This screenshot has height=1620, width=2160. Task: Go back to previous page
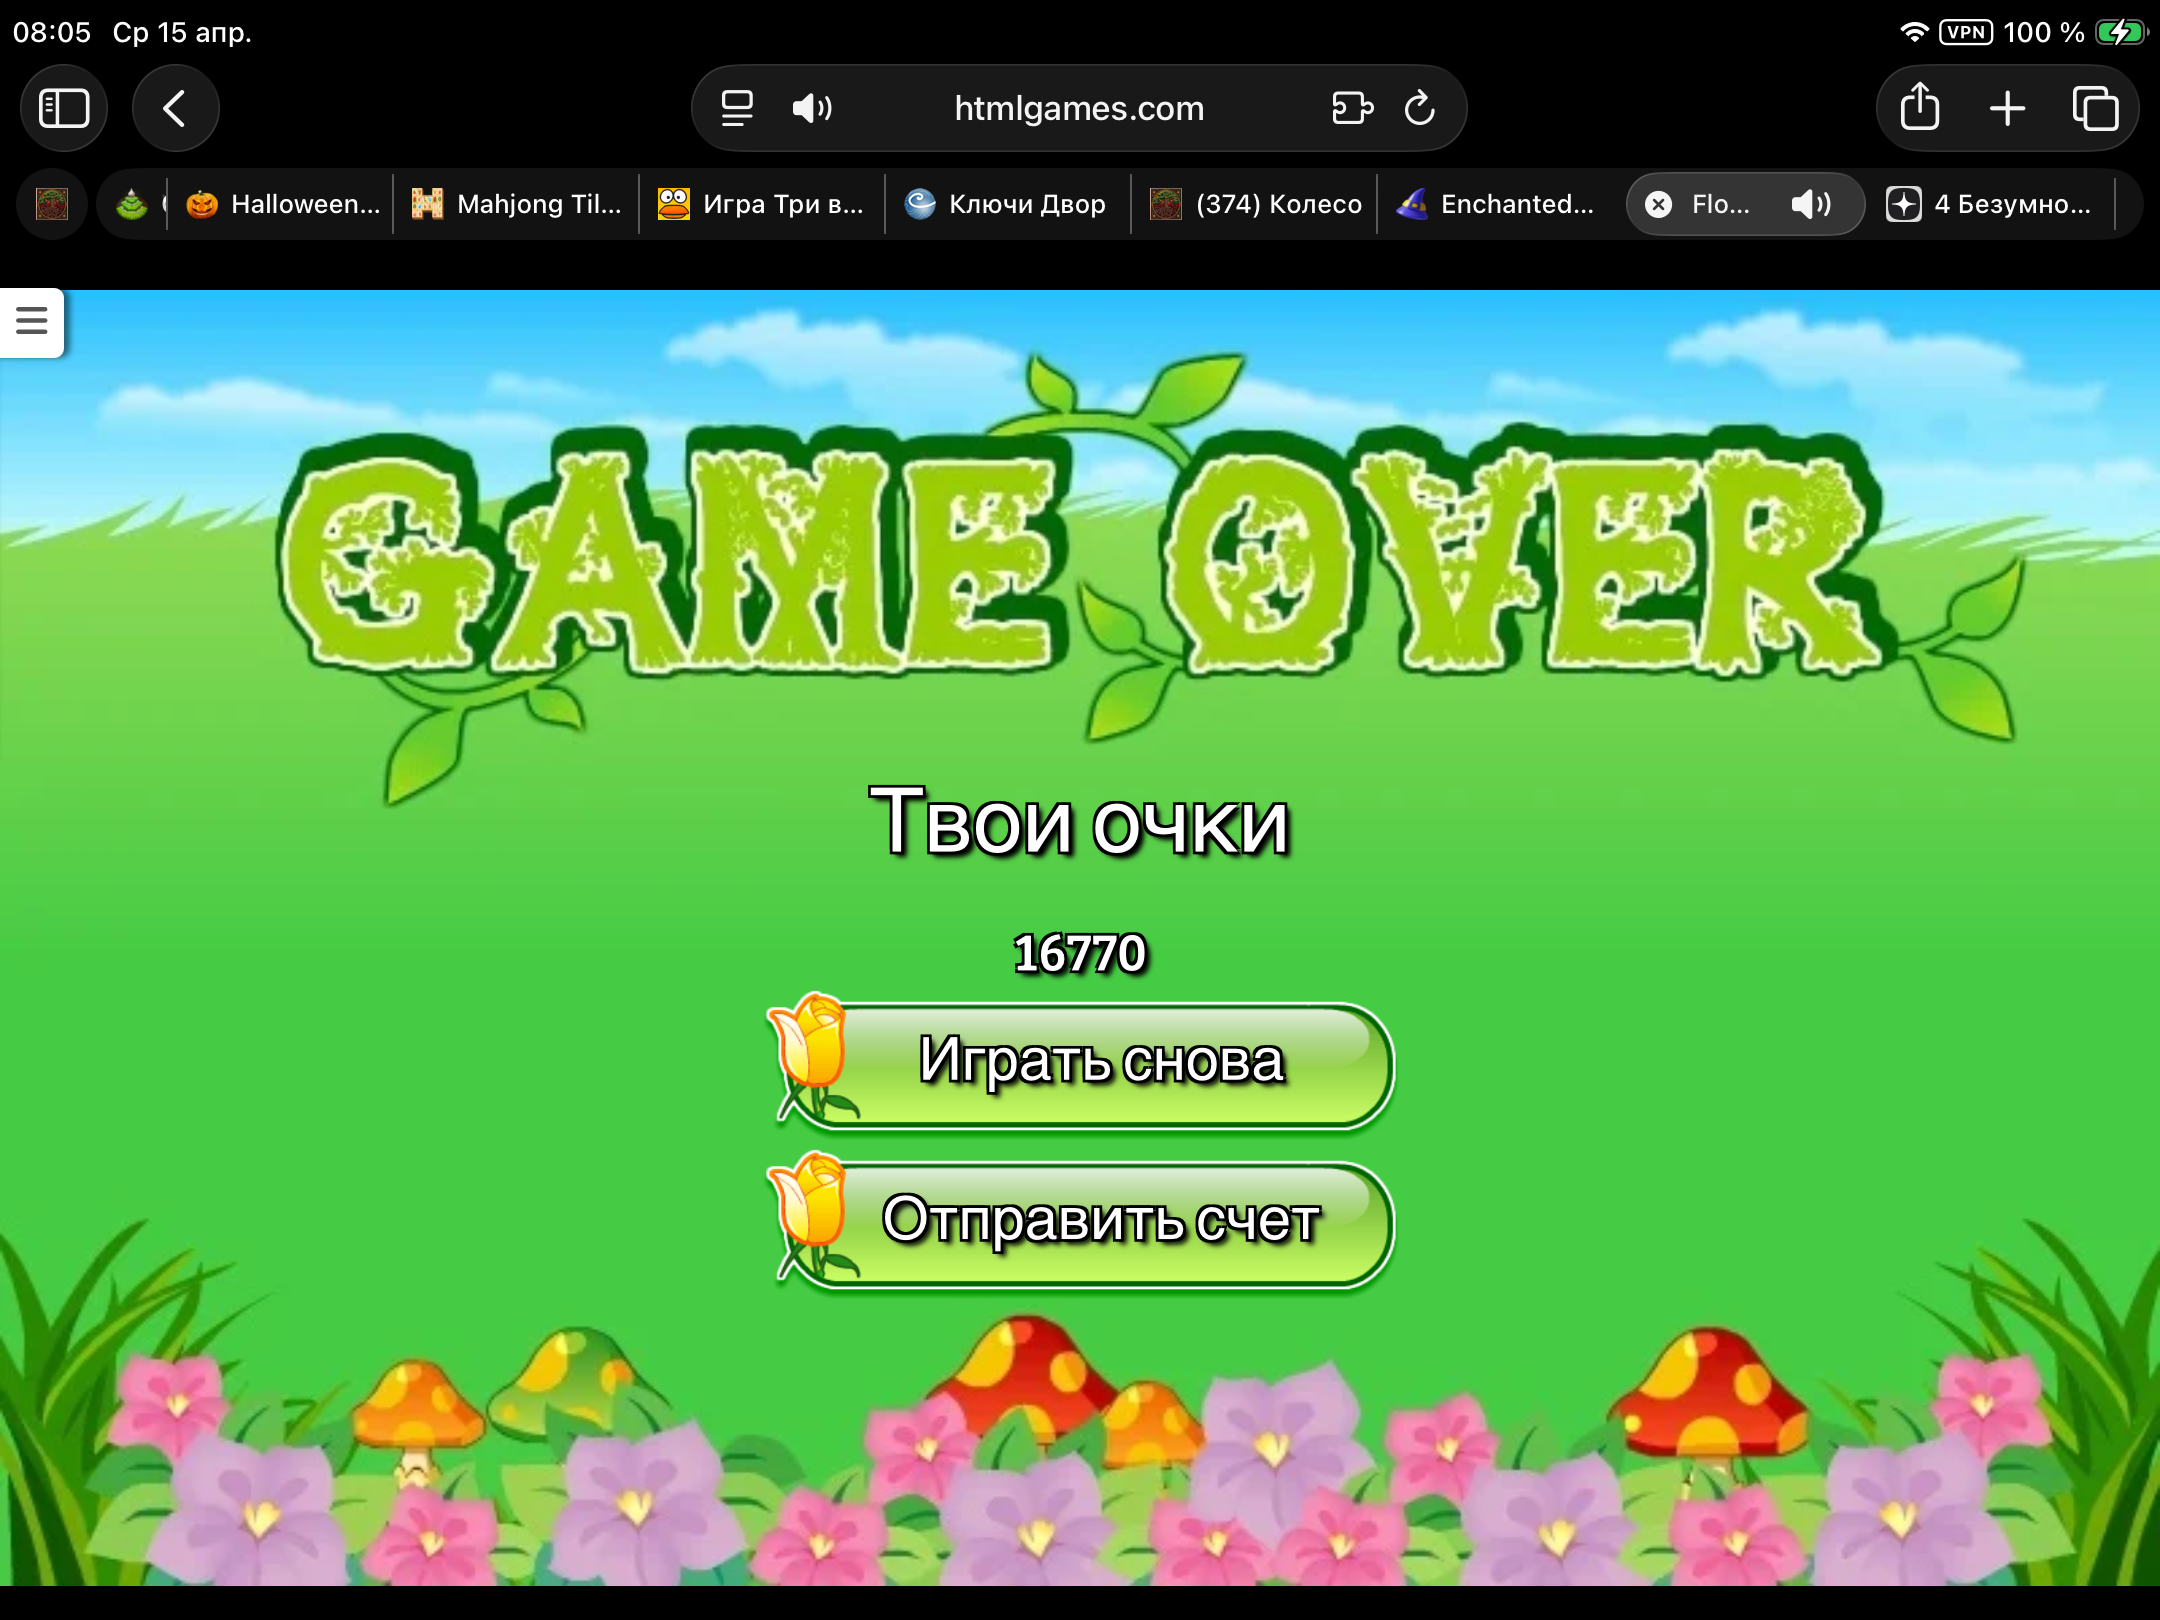point(175,108)
